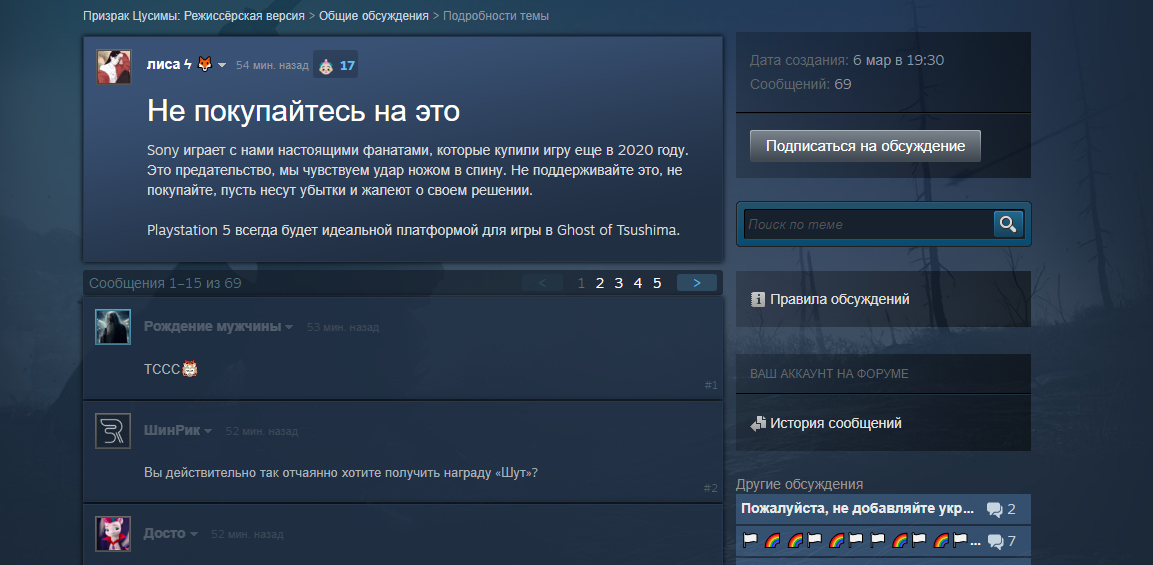Click ШинРик's 52 мин. назад timestamp
Screen dimensions: 1153x565
[262, 431]
